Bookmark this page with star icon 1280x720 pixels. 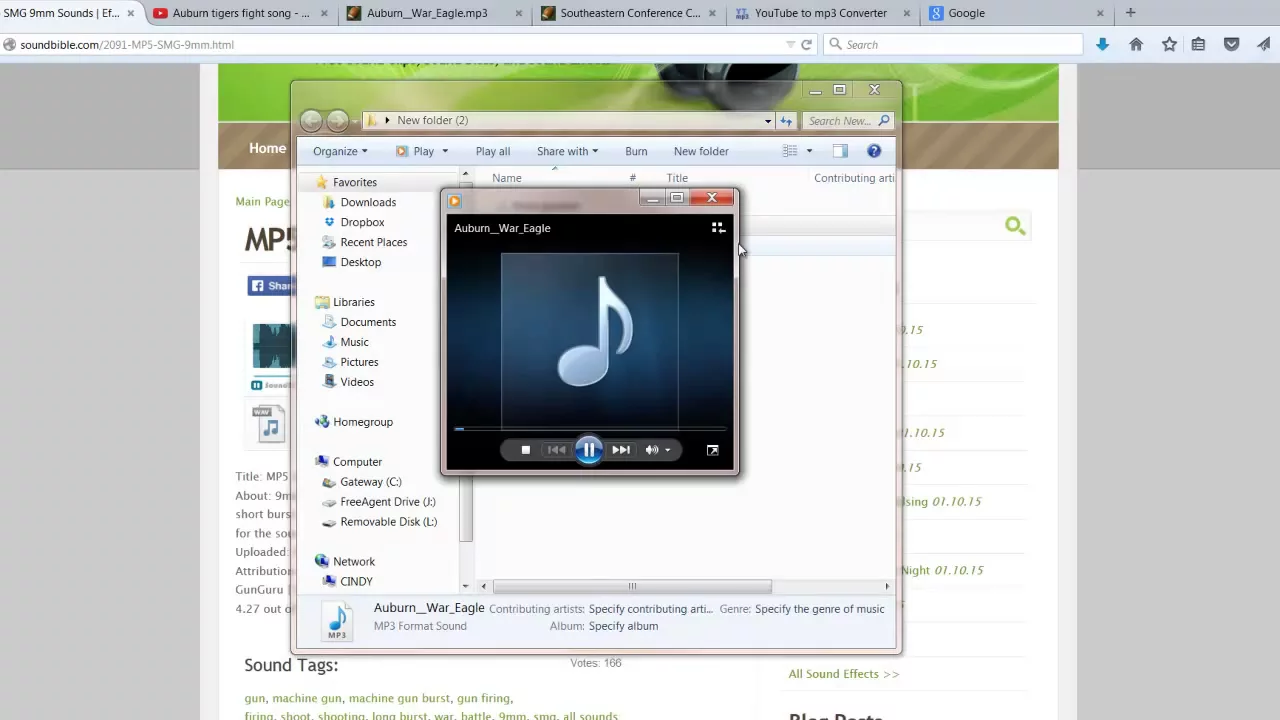(1169, 44)
